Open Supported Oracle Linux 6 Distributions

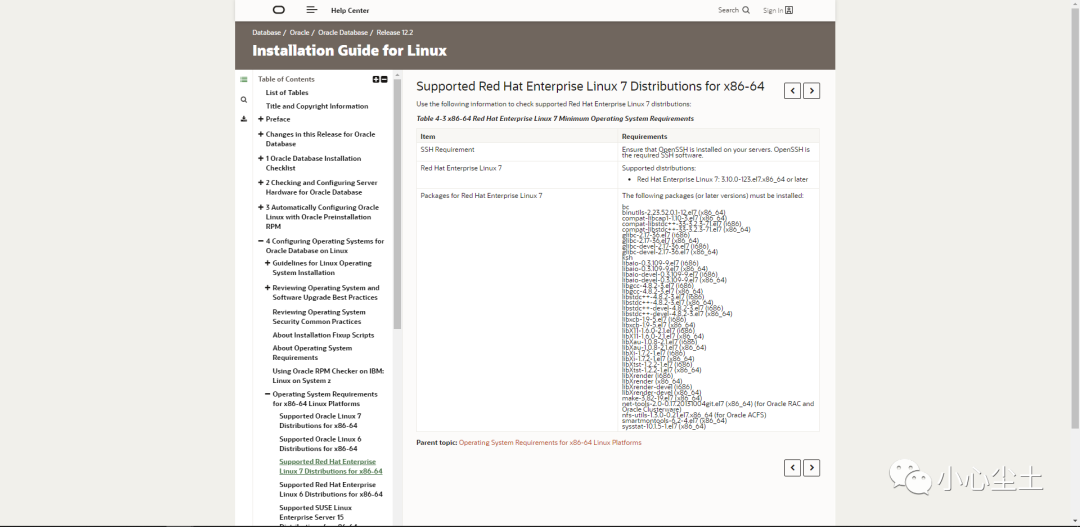coord(320,444)
